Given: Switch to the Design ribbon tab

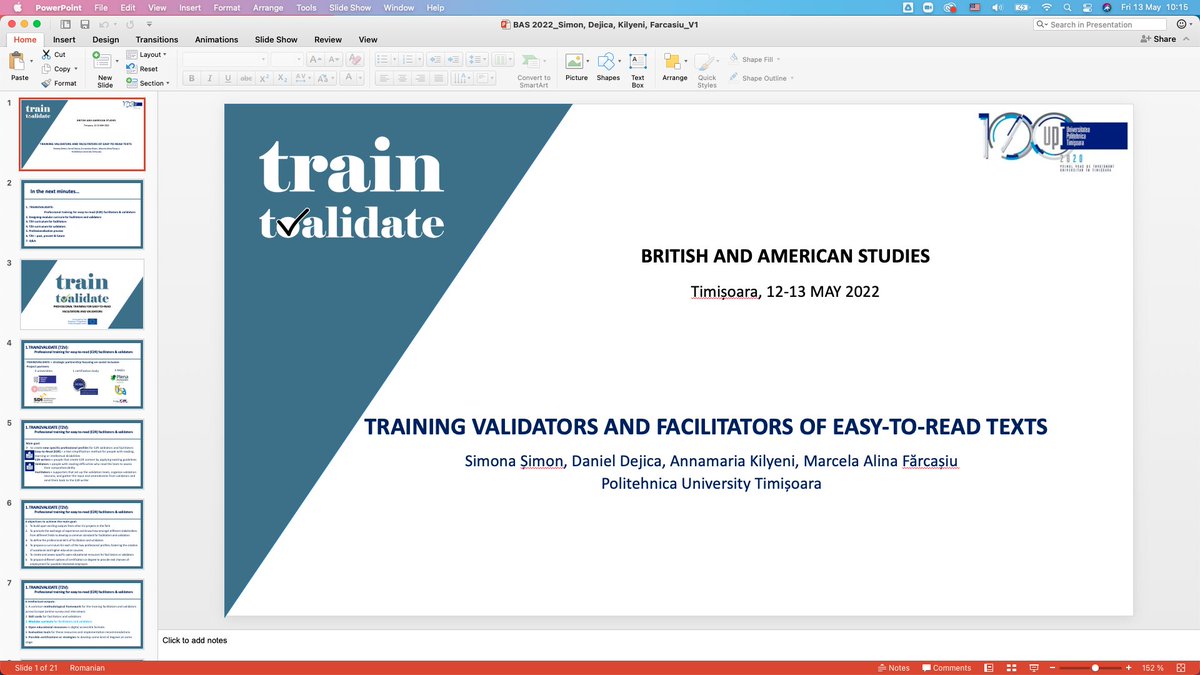Looking at the screenshot, I should point(106,40).
